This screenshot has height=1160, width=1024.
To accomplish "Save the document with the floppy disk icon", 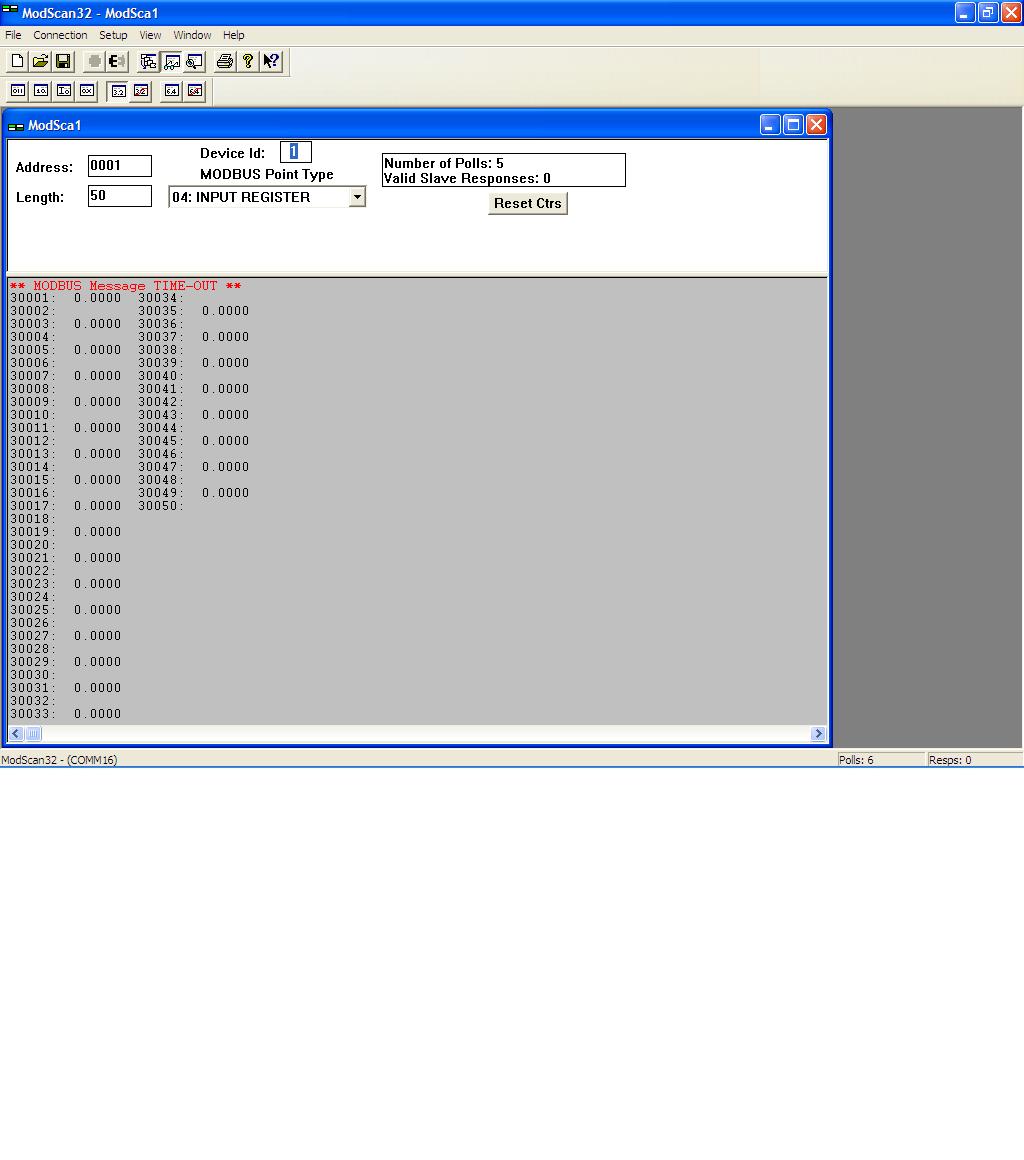I will coord(63,61).
